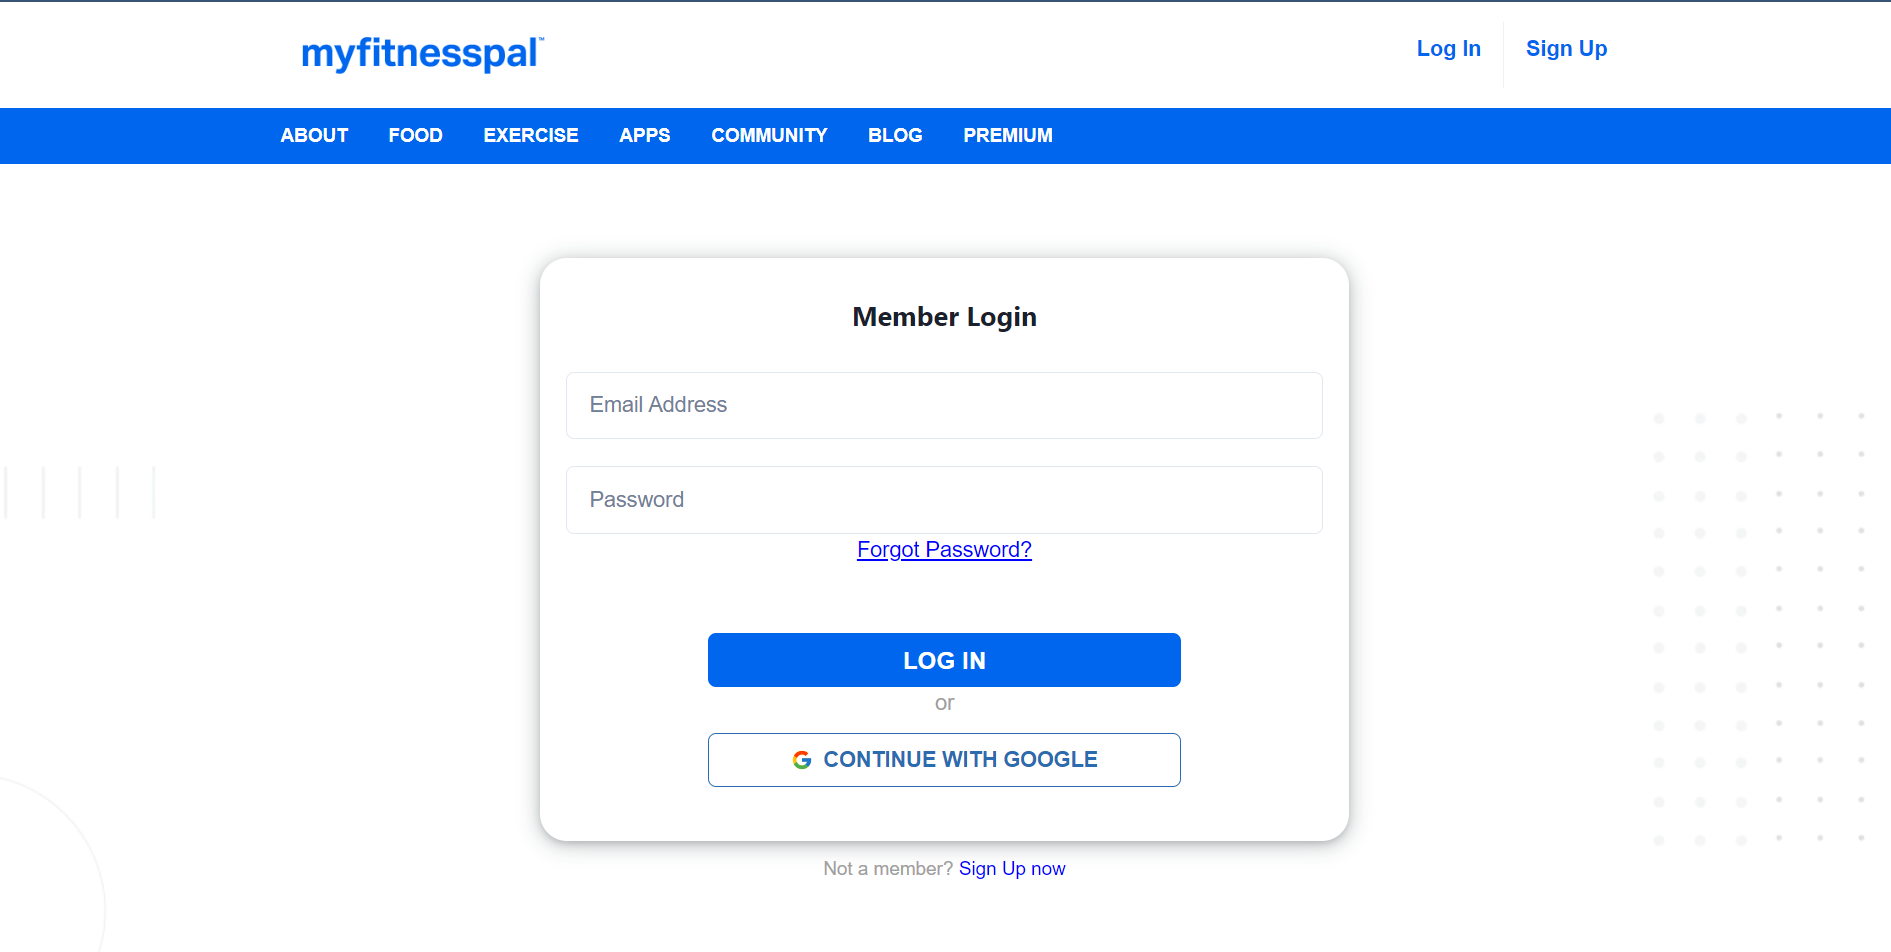The image size is (1891, 952).
Task: Click the Google G icon
Action: click(802, 760)
